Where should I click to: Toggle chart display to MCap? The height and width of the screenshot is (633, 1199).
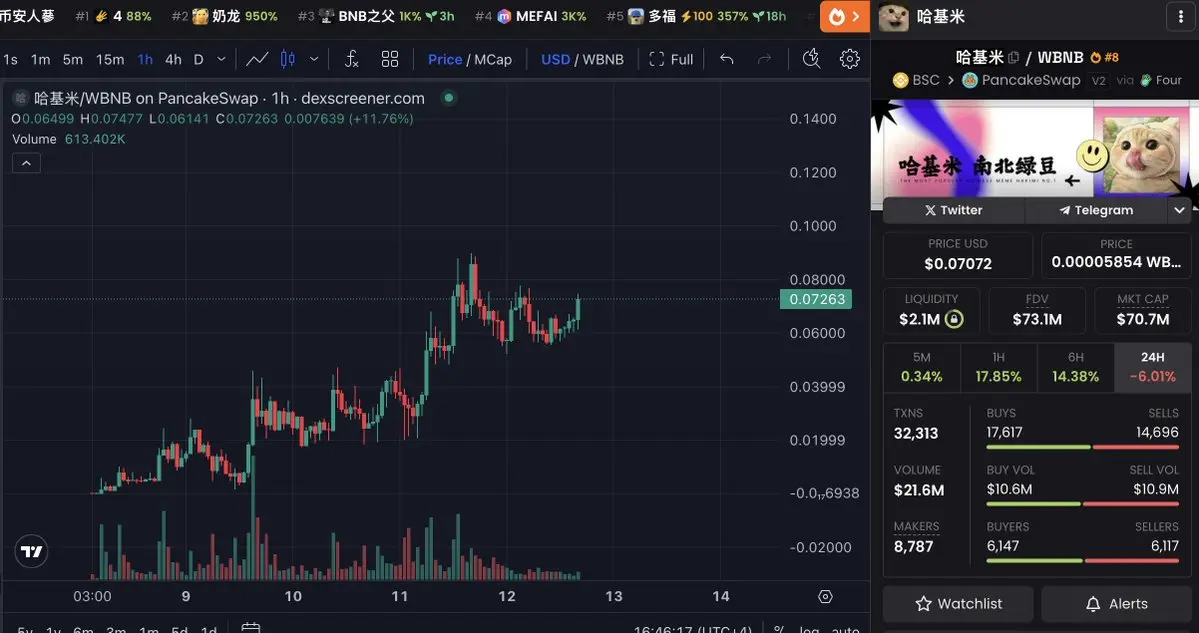coord(492,59)
